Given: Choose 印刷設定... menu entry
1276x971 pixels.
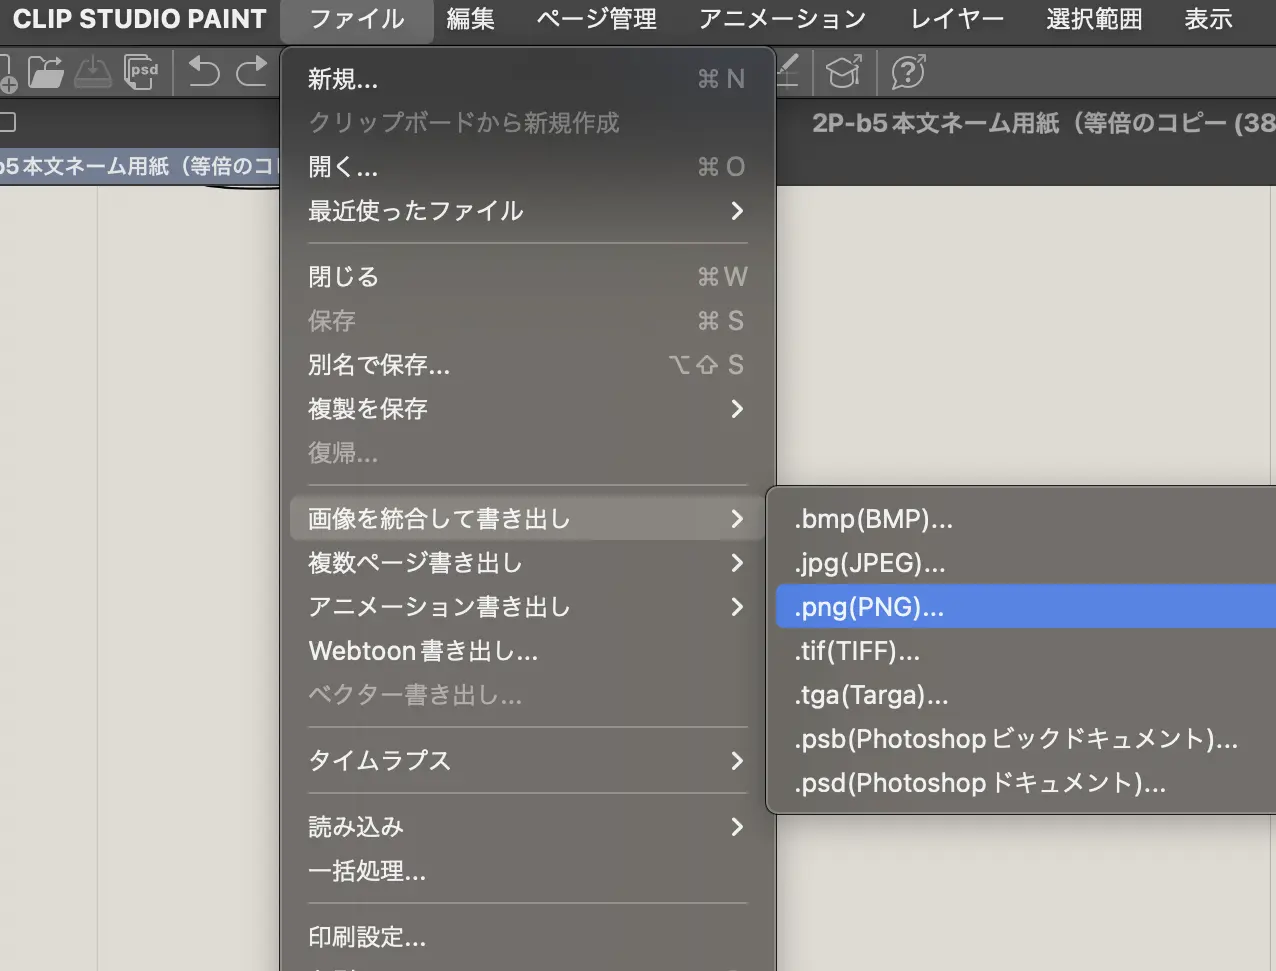Looking at the screenshot, I should point(528,937).
